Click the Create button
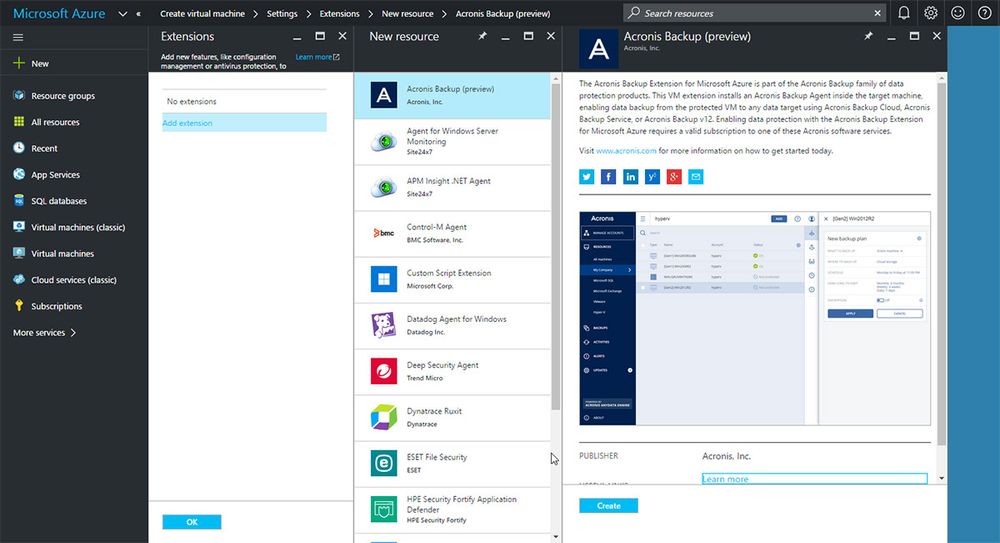The height and width of the screenshot is (543, 1000). tap(608, 505)
